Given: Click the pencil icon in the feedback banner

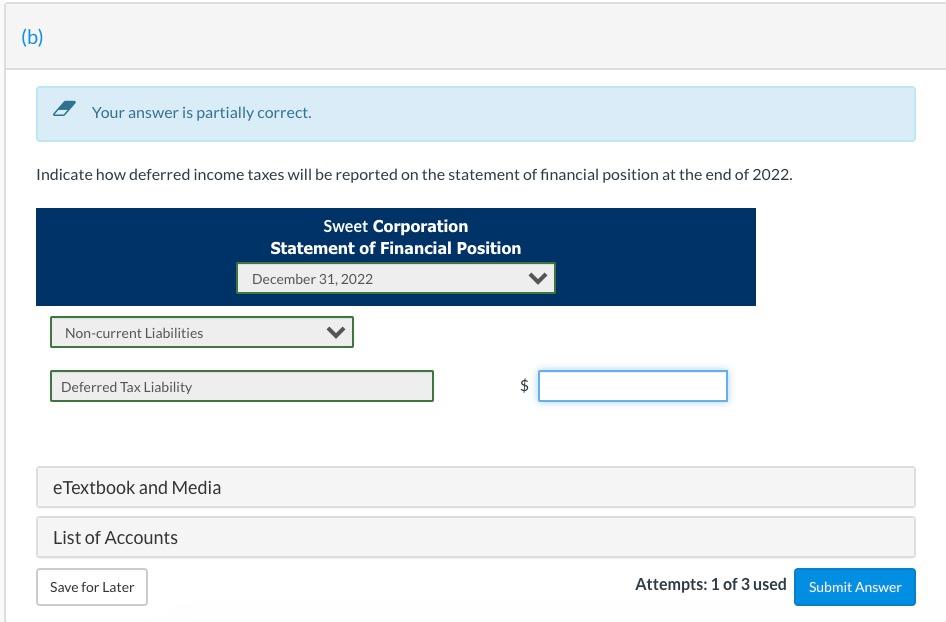Looking at the screenshot, I should 64,110.
